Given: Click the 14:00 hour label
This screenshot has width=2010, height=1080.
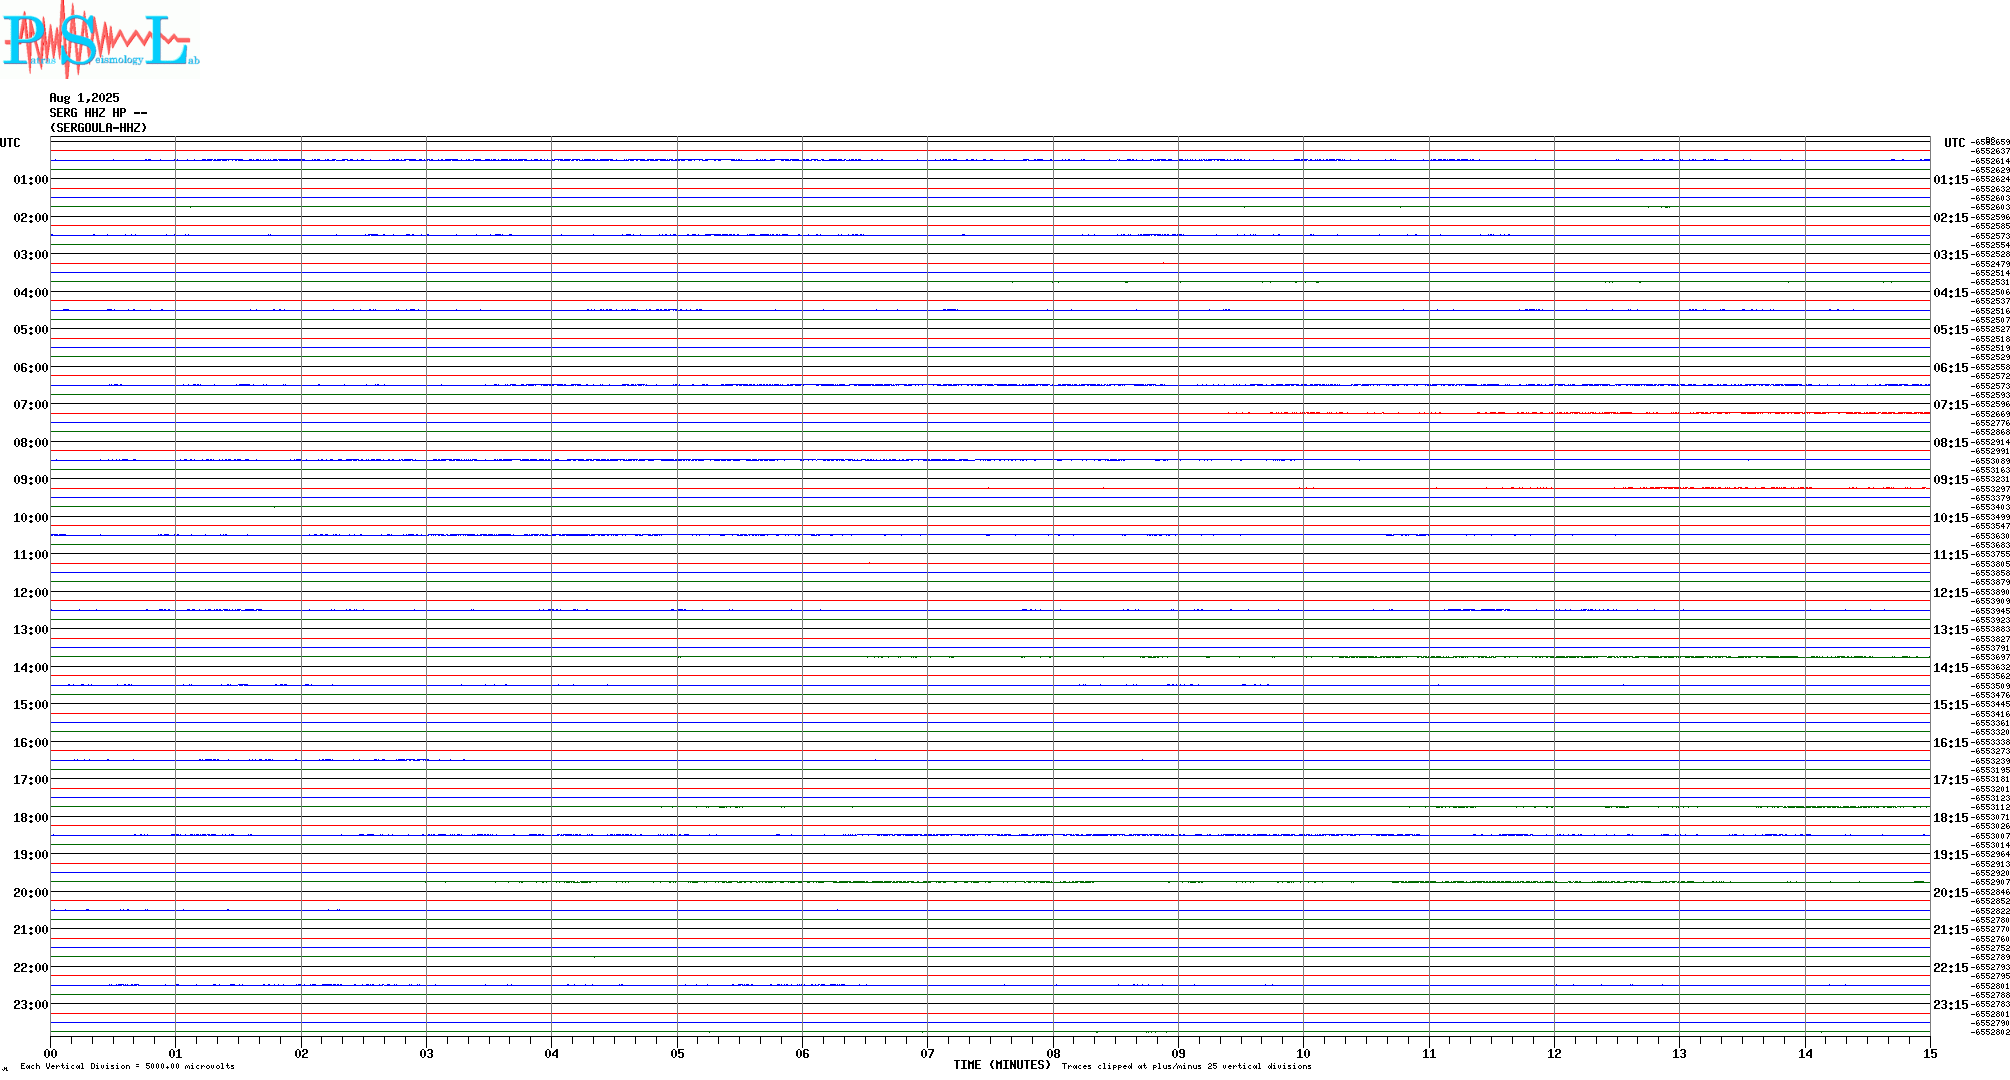Looking at the screenshot, I should [x=31, y=668].
